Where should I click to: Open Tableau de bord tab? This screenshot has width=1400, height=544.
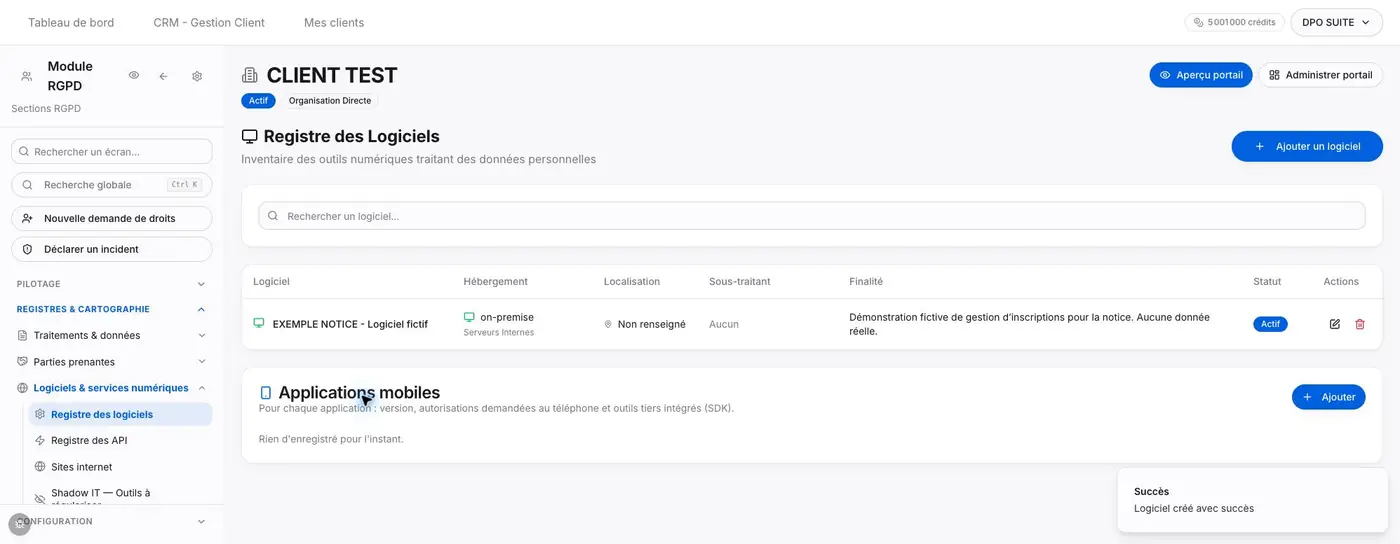71,22
